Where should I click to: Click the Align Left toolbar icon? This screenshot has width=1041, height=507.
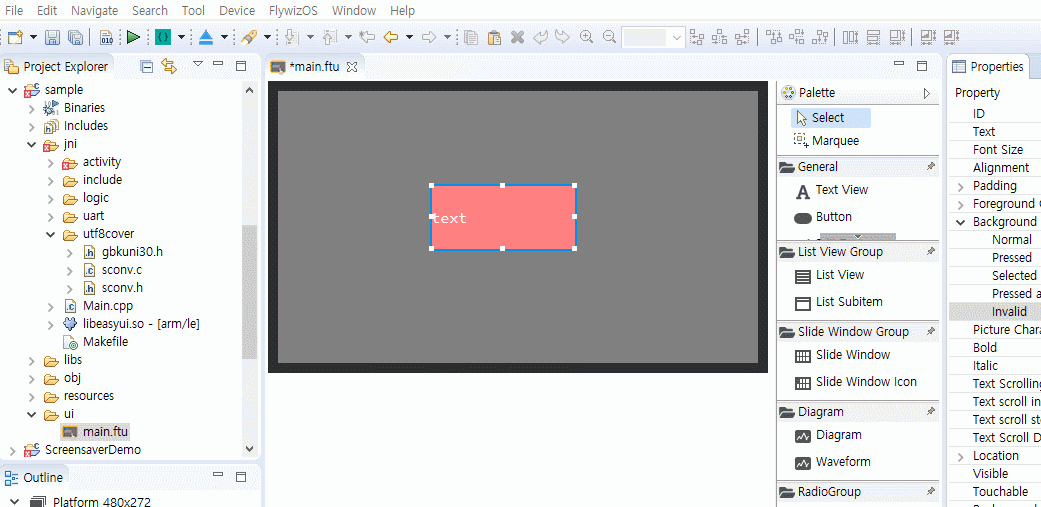(x=697, y=37)
